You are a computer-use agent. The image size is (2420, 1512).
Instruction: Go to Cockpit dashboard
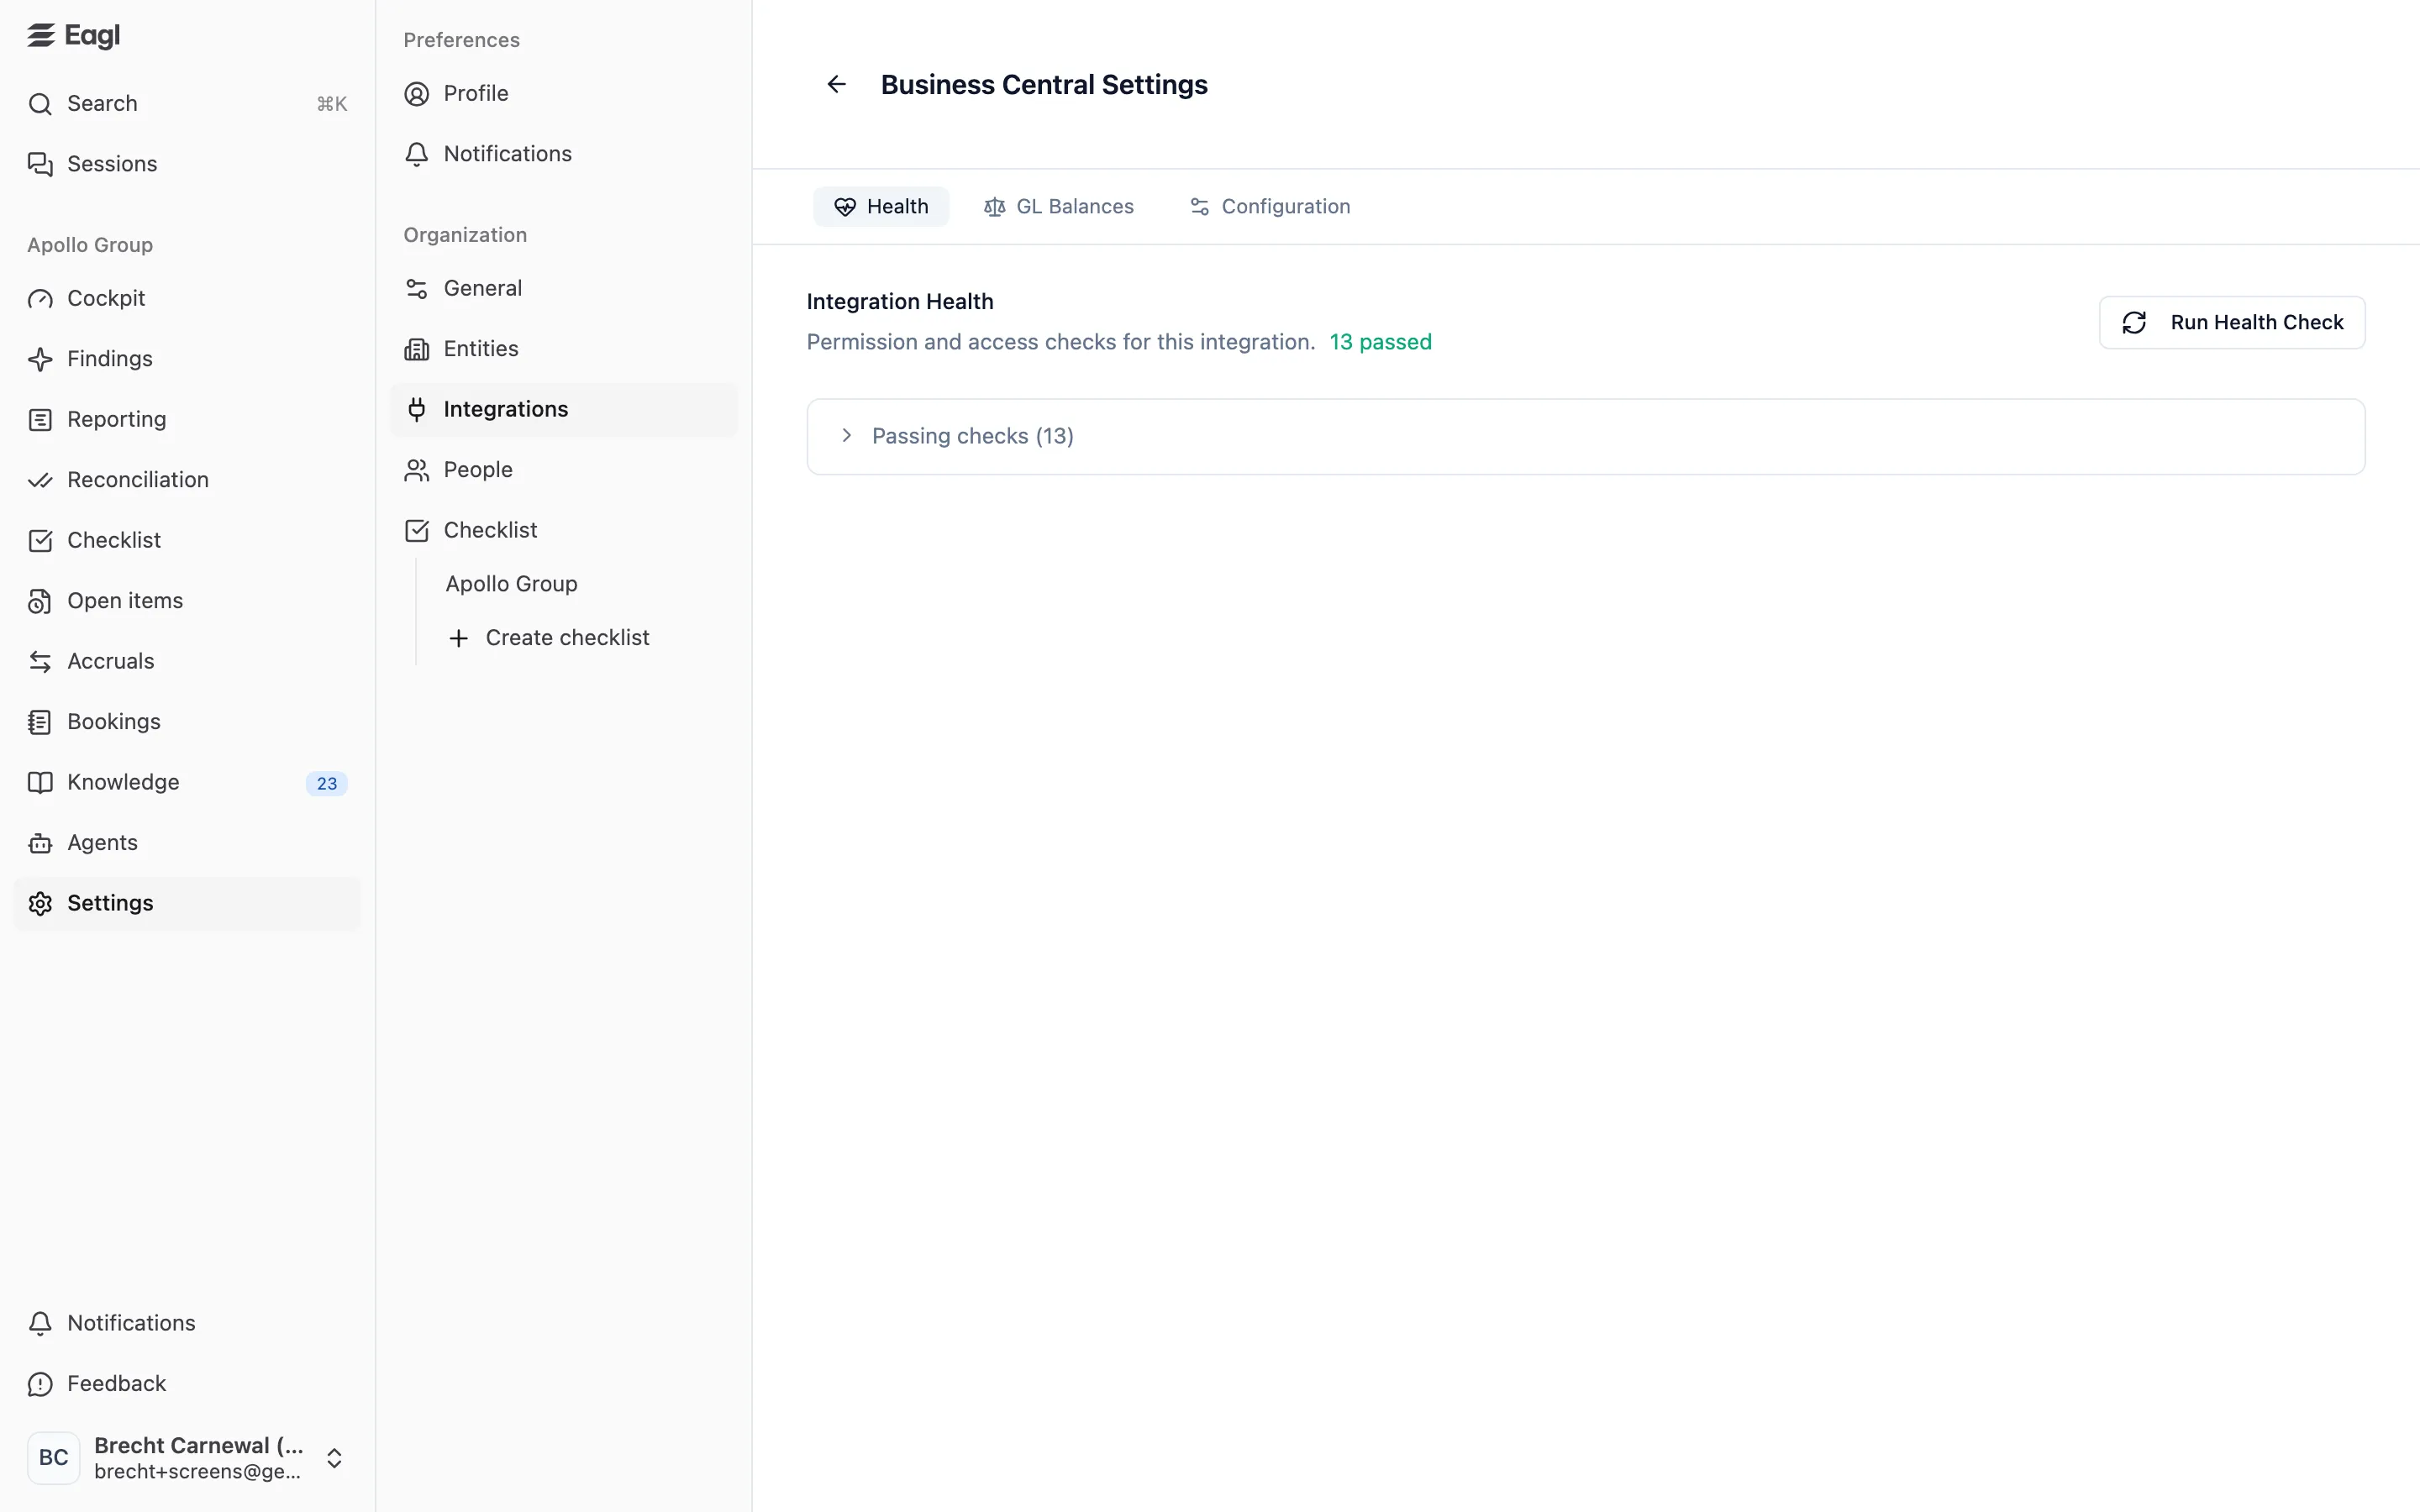[x=187, y=299]
